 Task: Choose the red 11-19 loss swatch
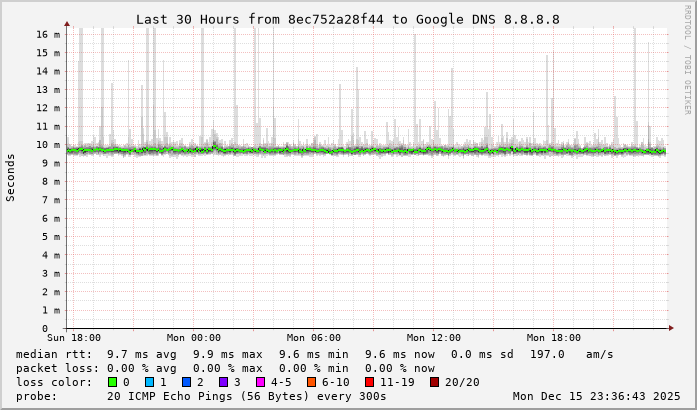(x=371, y=382)
